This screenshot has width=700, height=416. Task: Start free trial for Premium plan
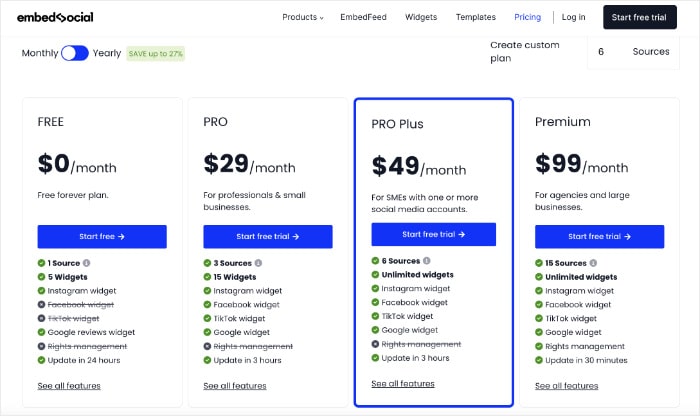[600, 237]
